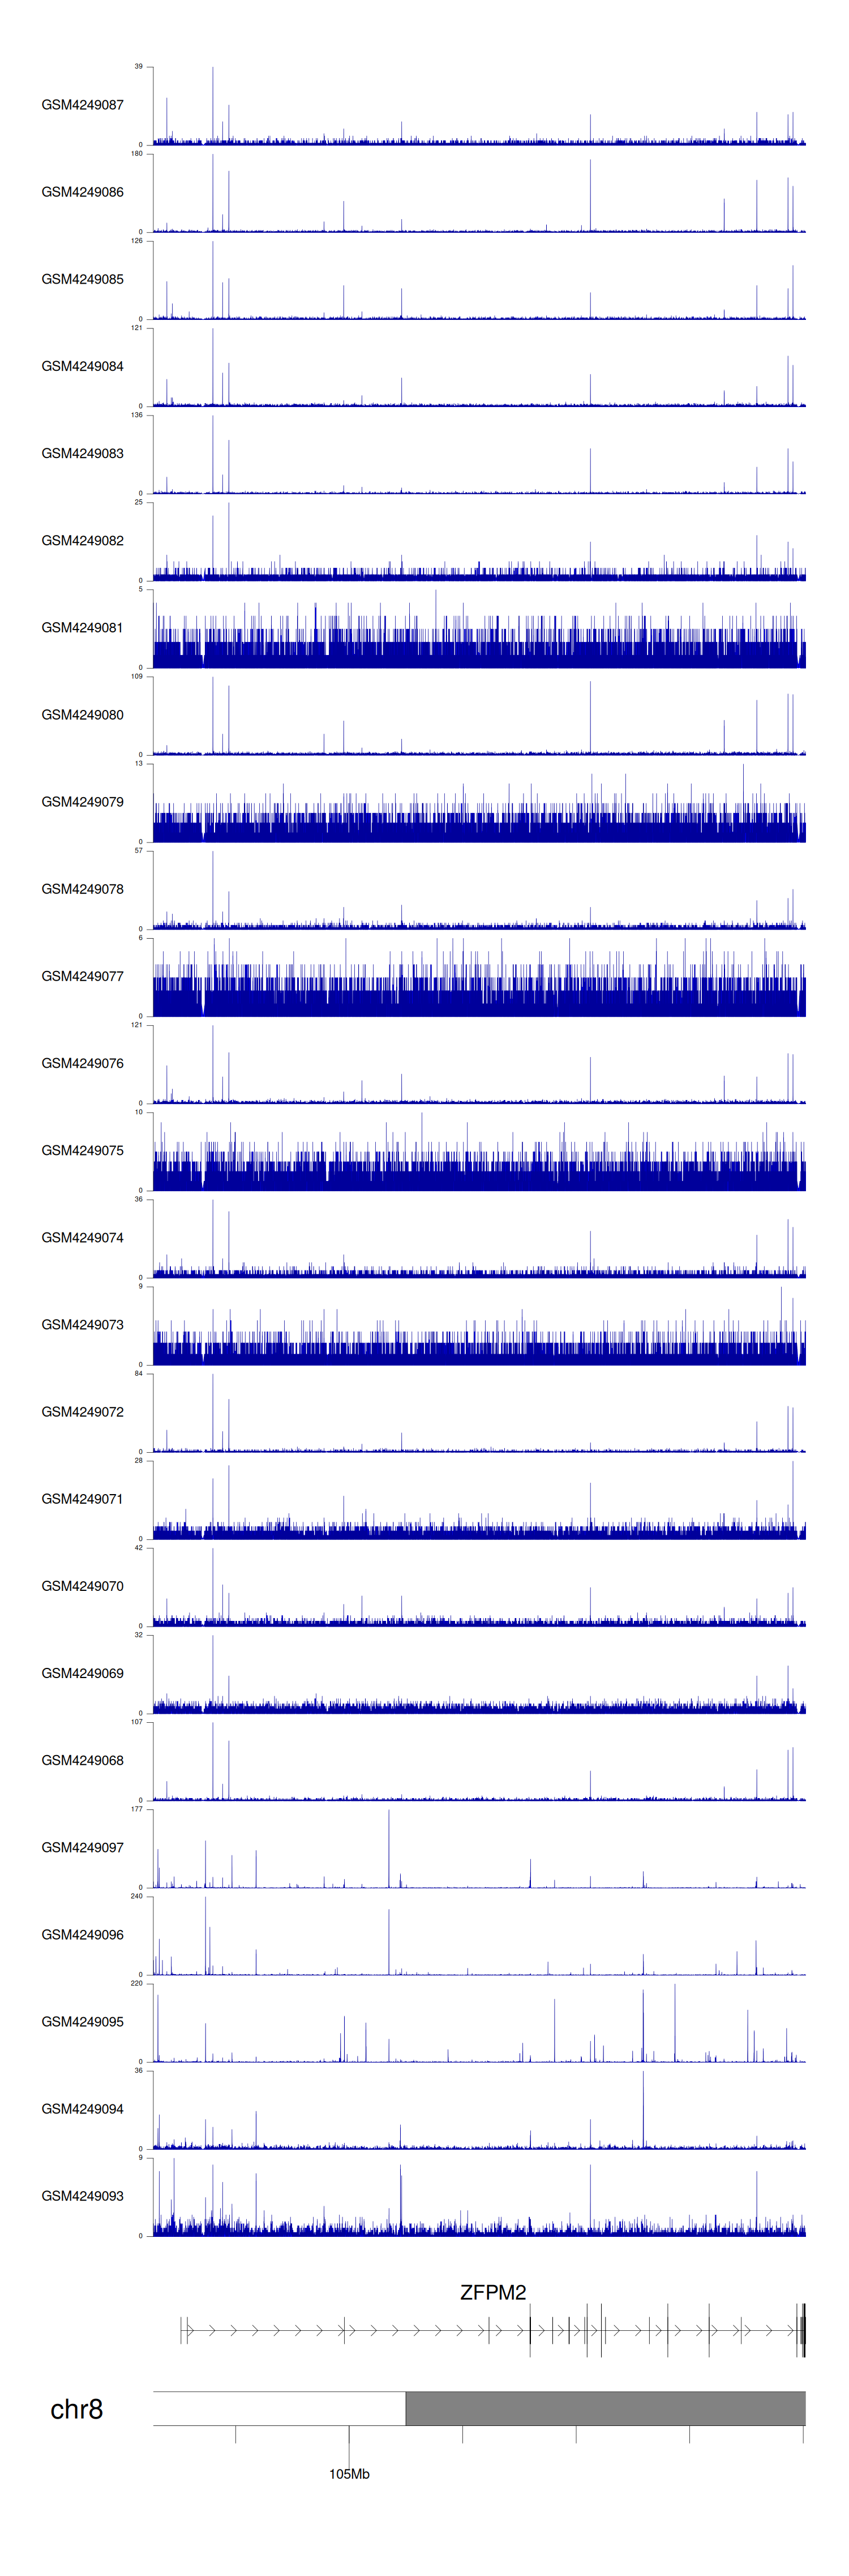Viewport: 849px width, 2576px height.
Task: Select the GSM4249075 track name
Action: [x=82, y=1150]
